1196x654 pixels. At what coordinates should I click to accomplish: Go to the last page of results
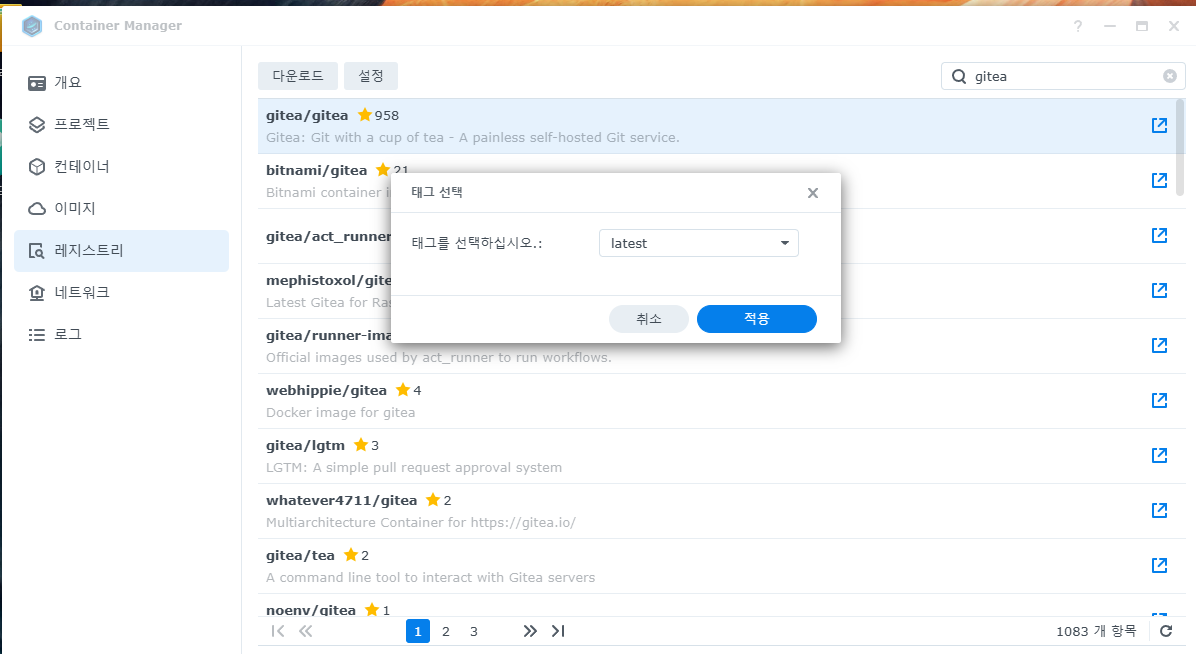click(558, 631)
